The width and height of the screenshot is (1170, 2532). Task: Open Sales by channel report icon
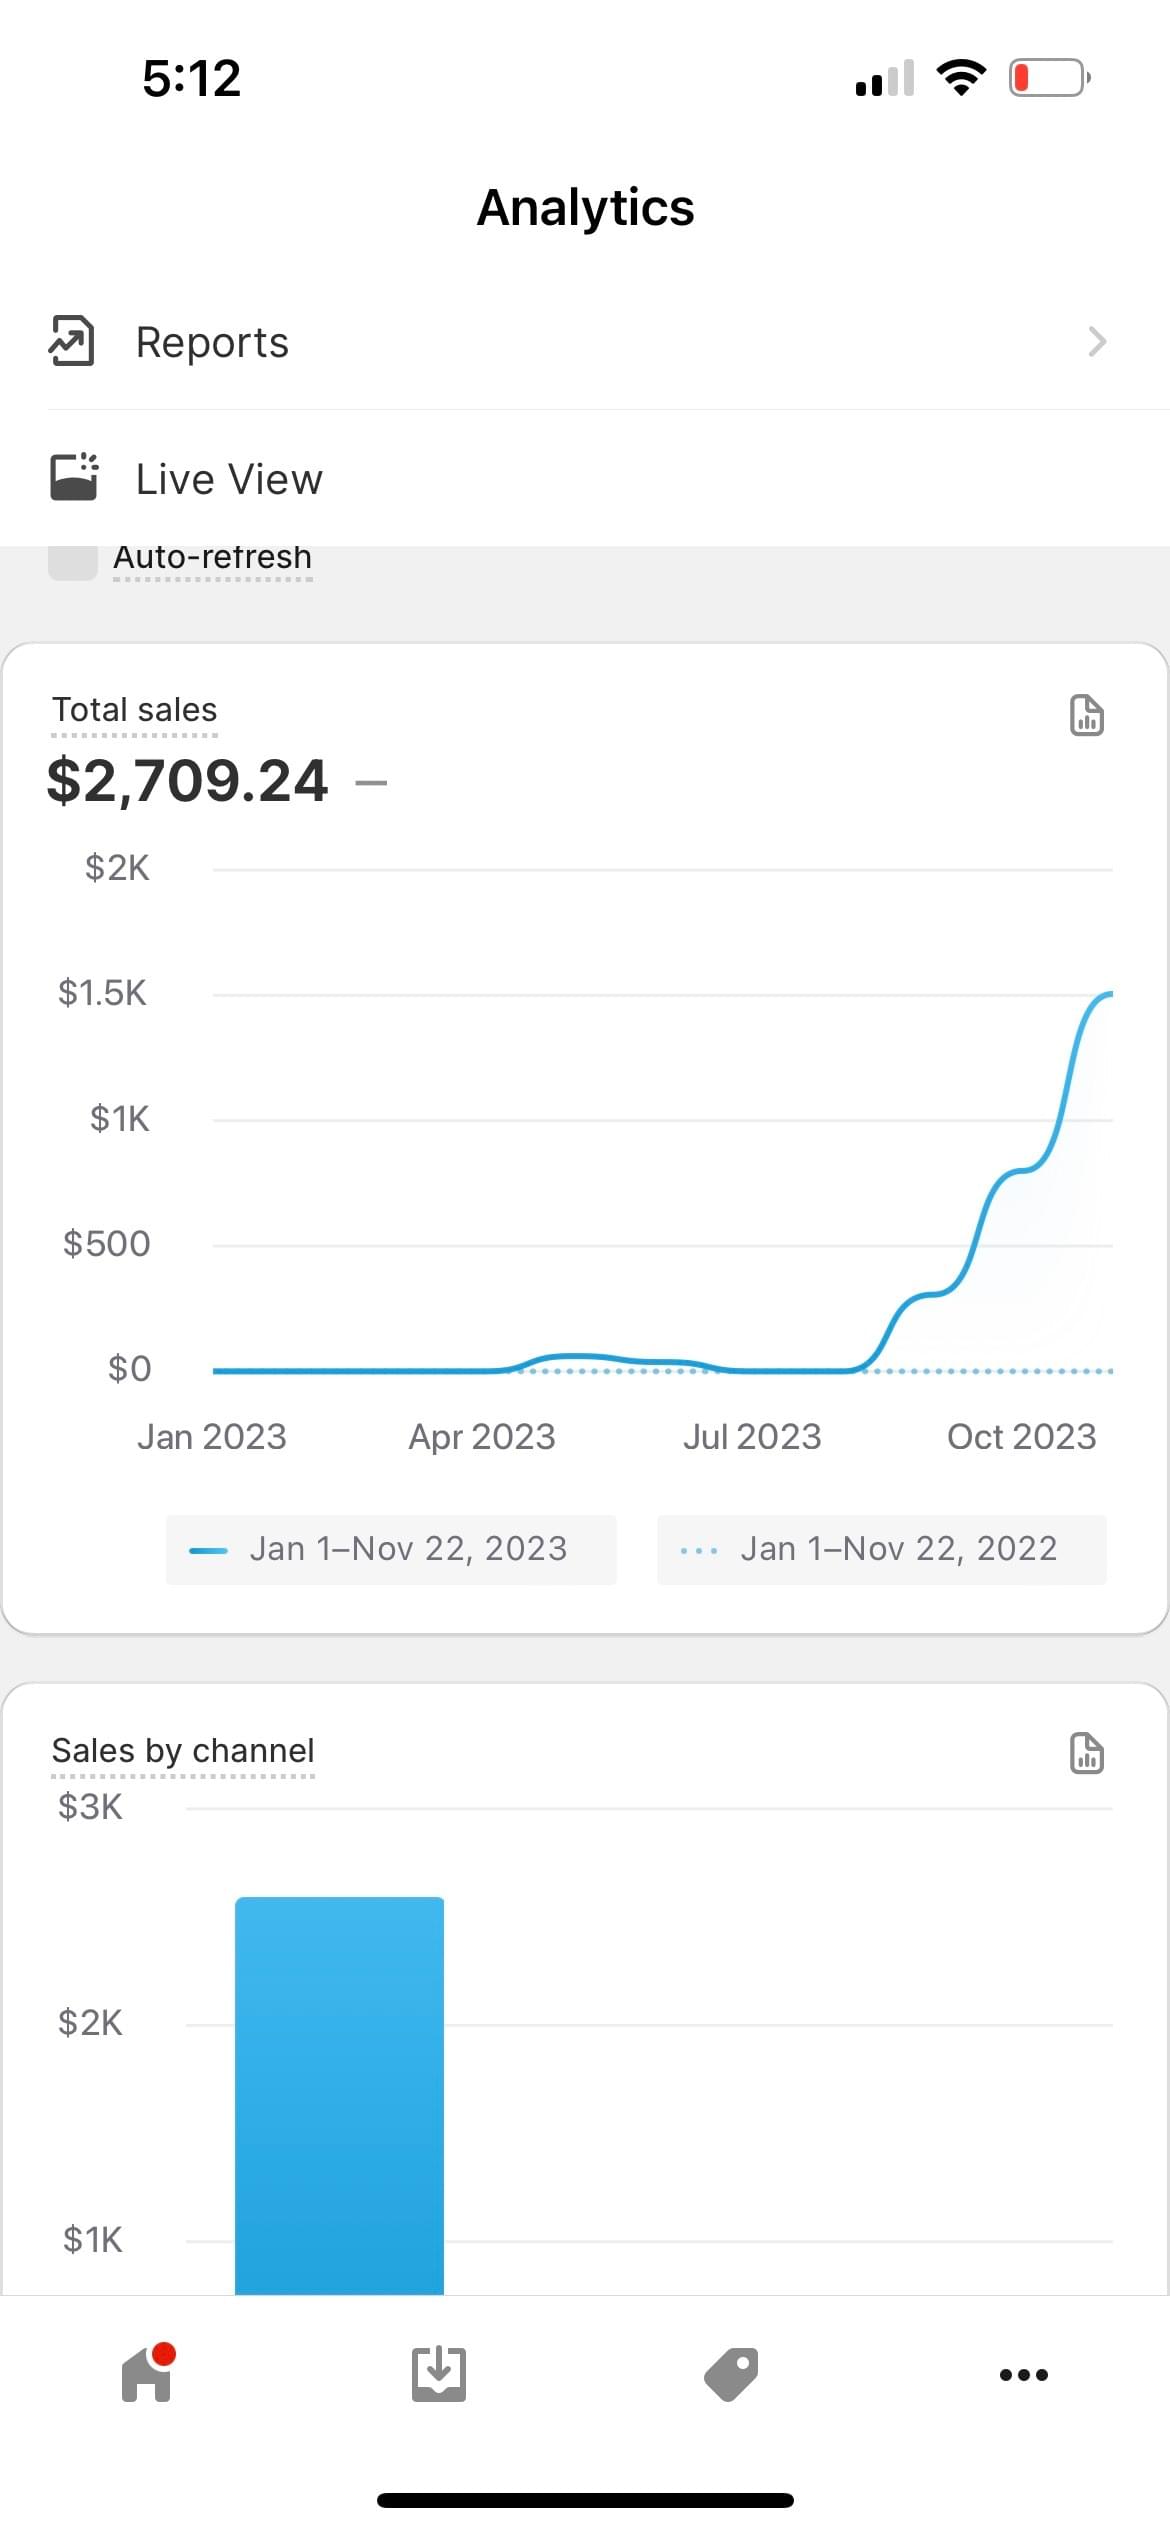point(1086,1754)
